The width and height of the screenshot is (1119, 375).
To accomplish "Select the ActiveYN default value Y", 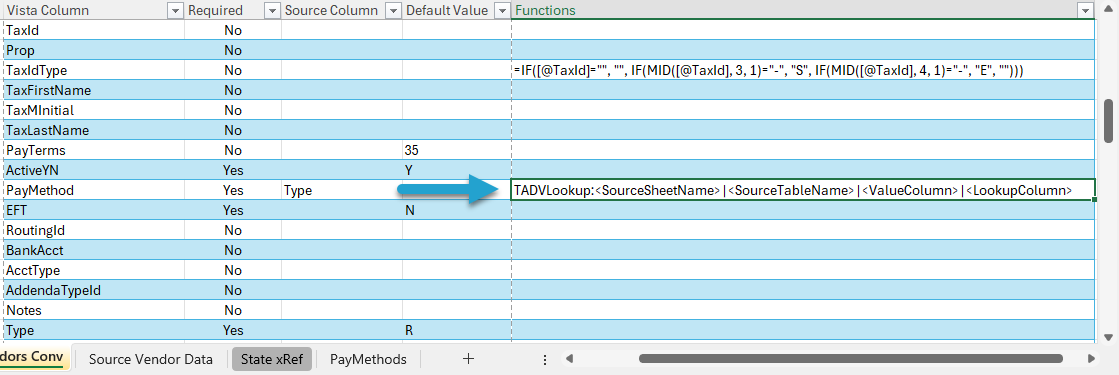I will point(457,170).
